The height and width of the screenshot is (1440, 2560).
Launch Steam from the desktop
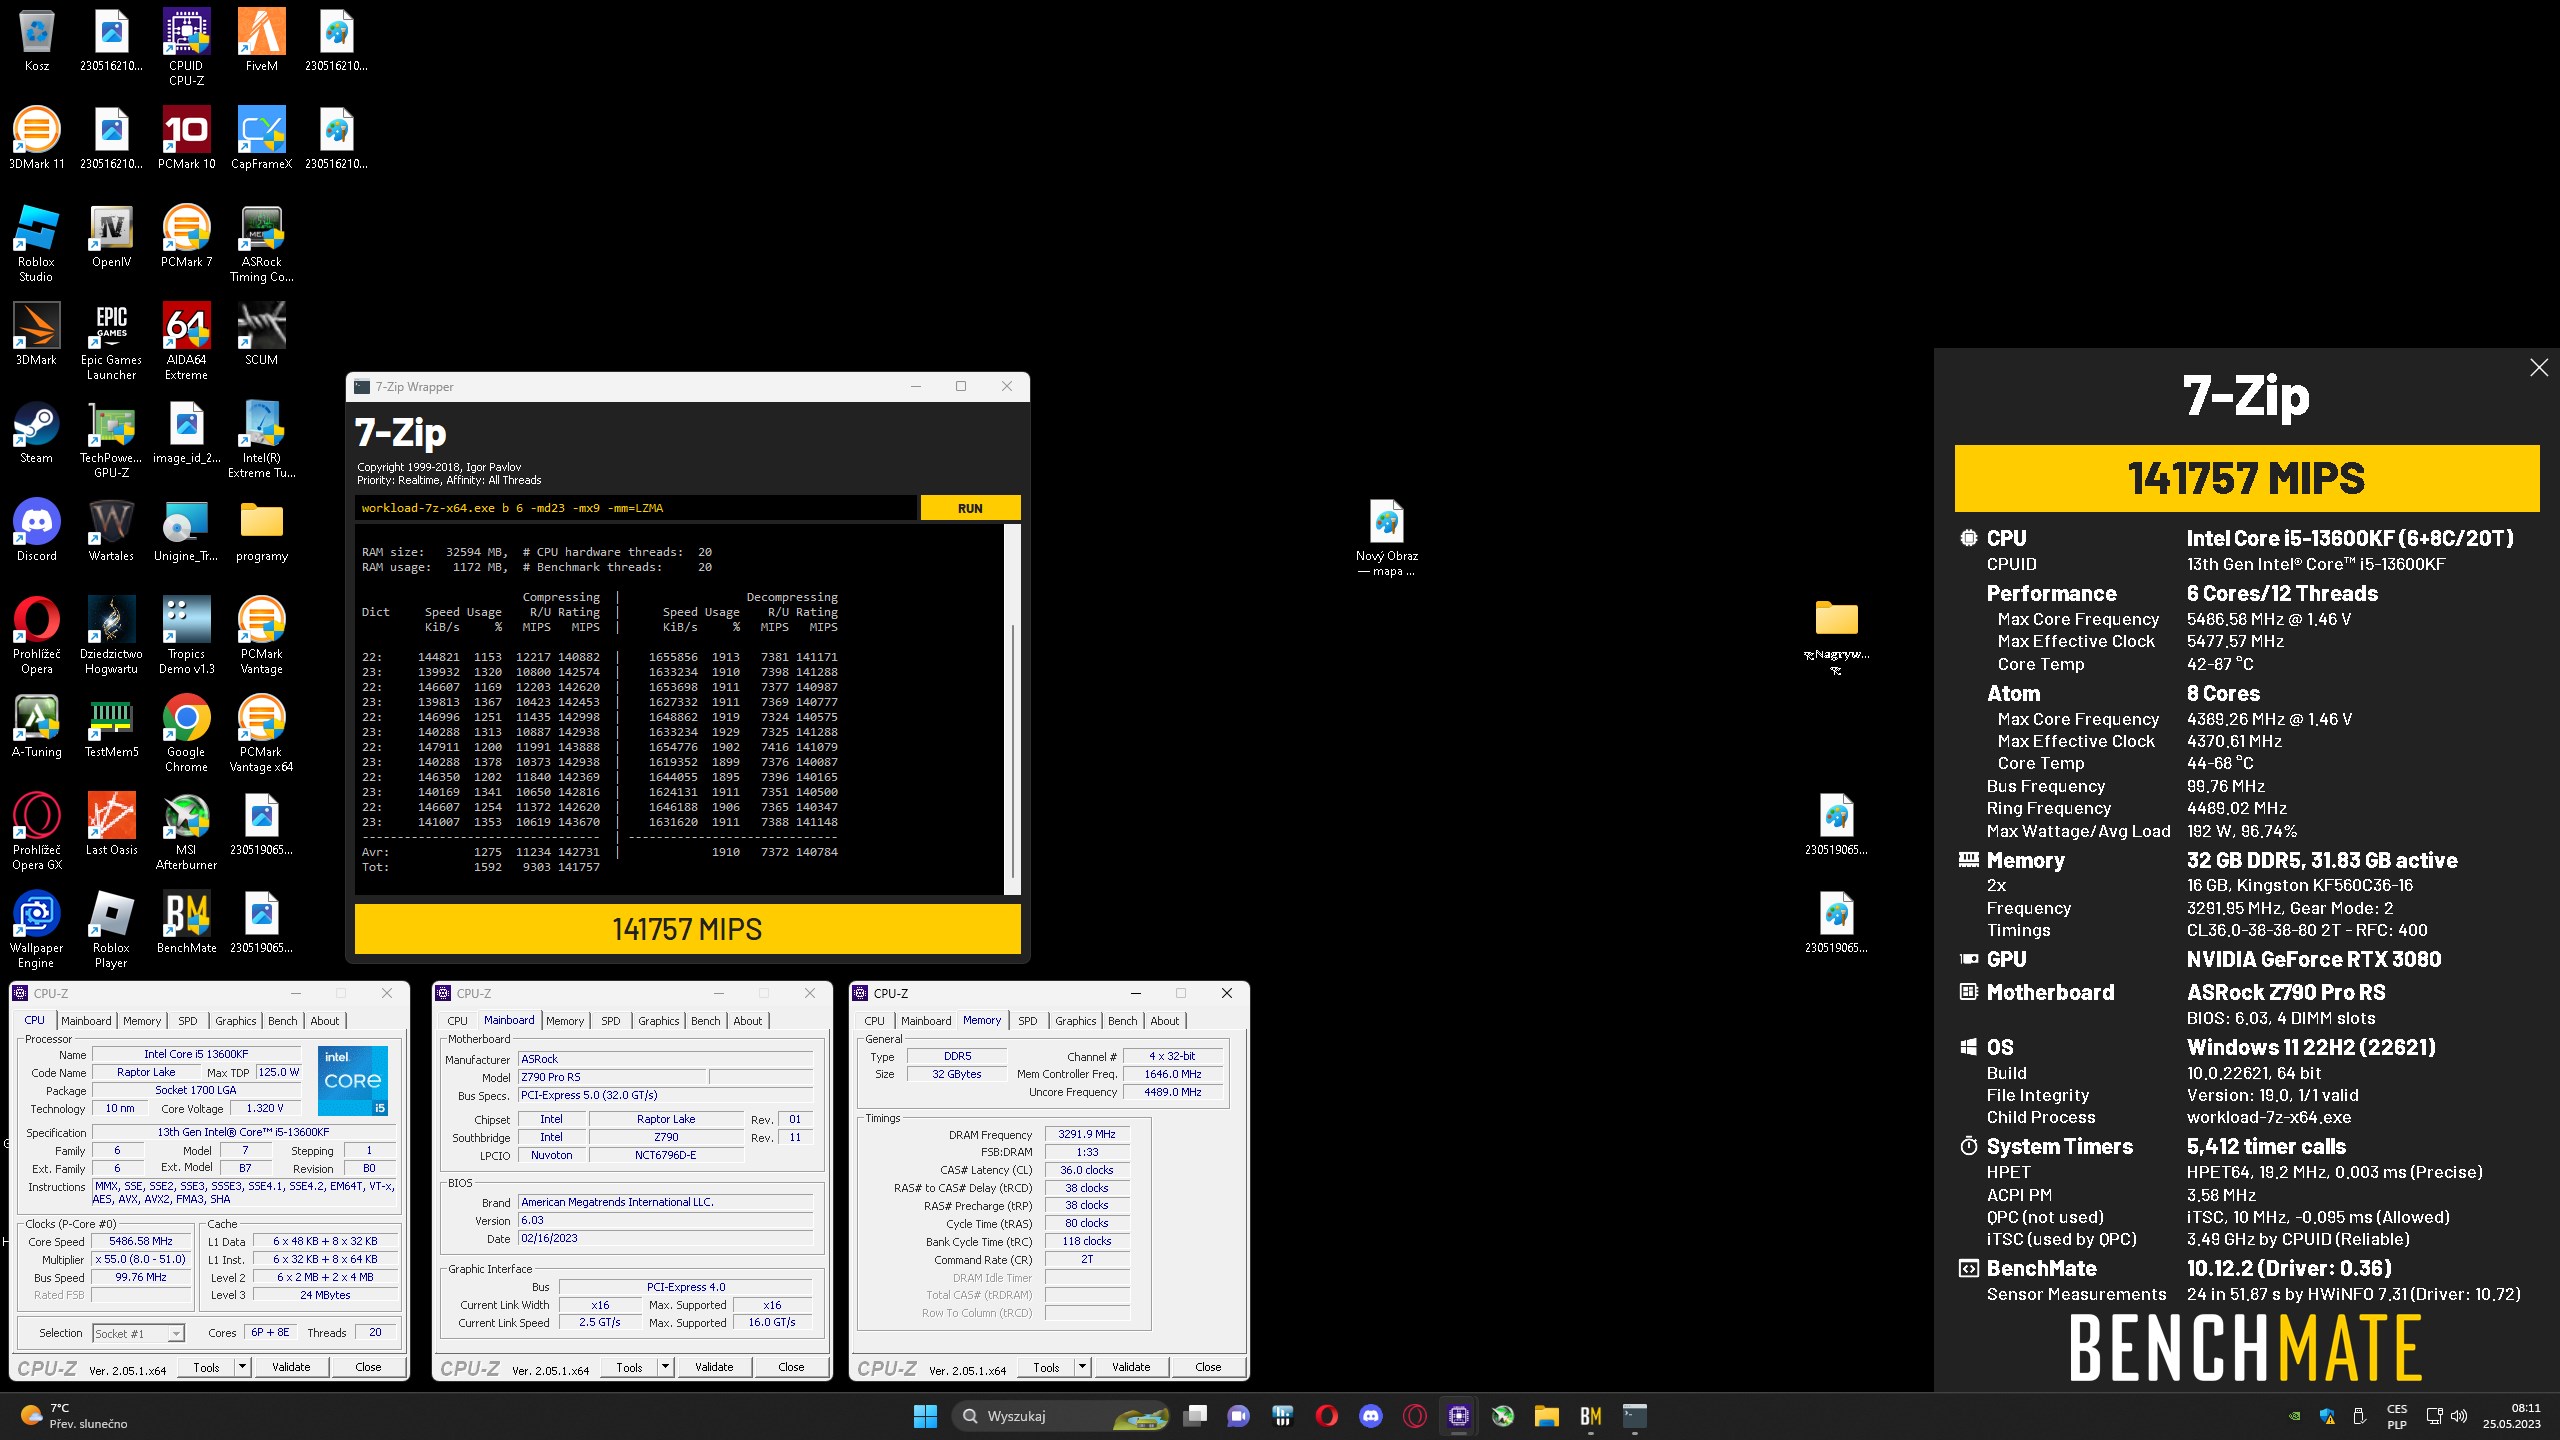[x=37, y=432]
